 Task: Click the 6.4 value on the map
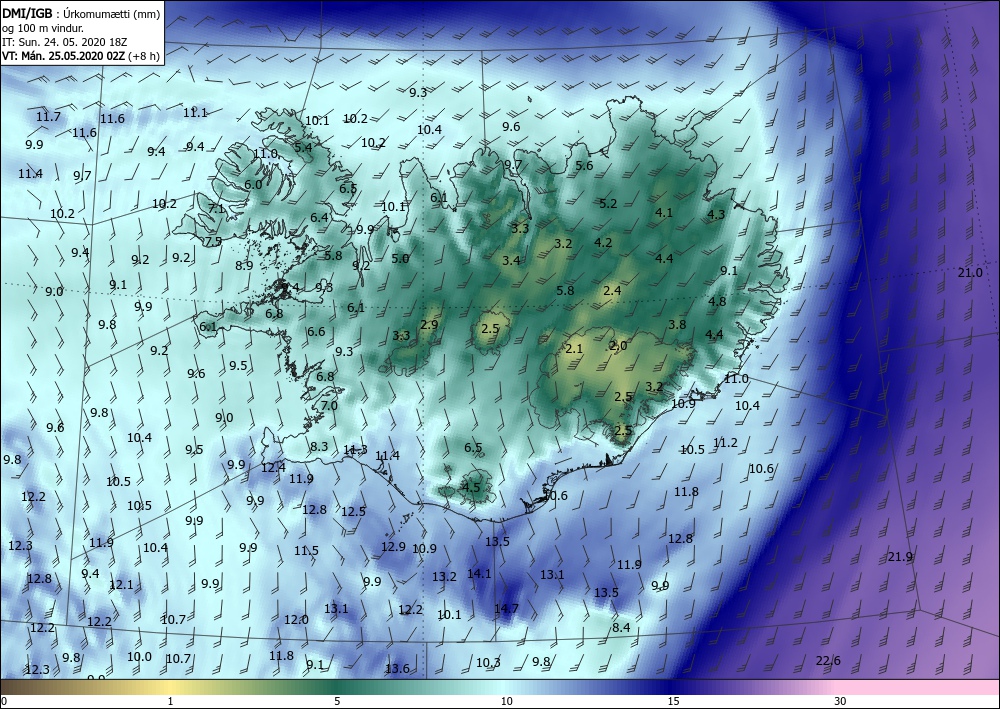click(319, 217)
